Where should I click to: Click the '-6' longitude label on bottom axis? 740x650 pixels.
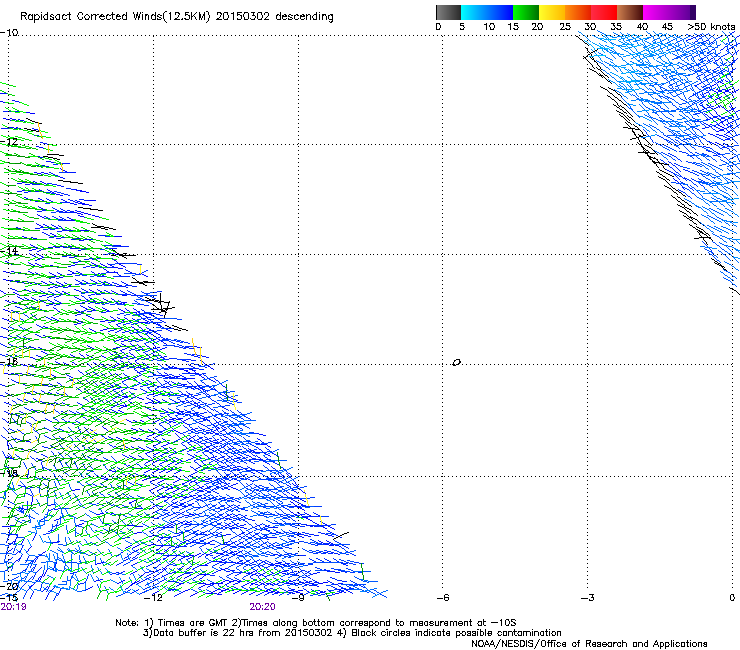[x=443, y=598]
